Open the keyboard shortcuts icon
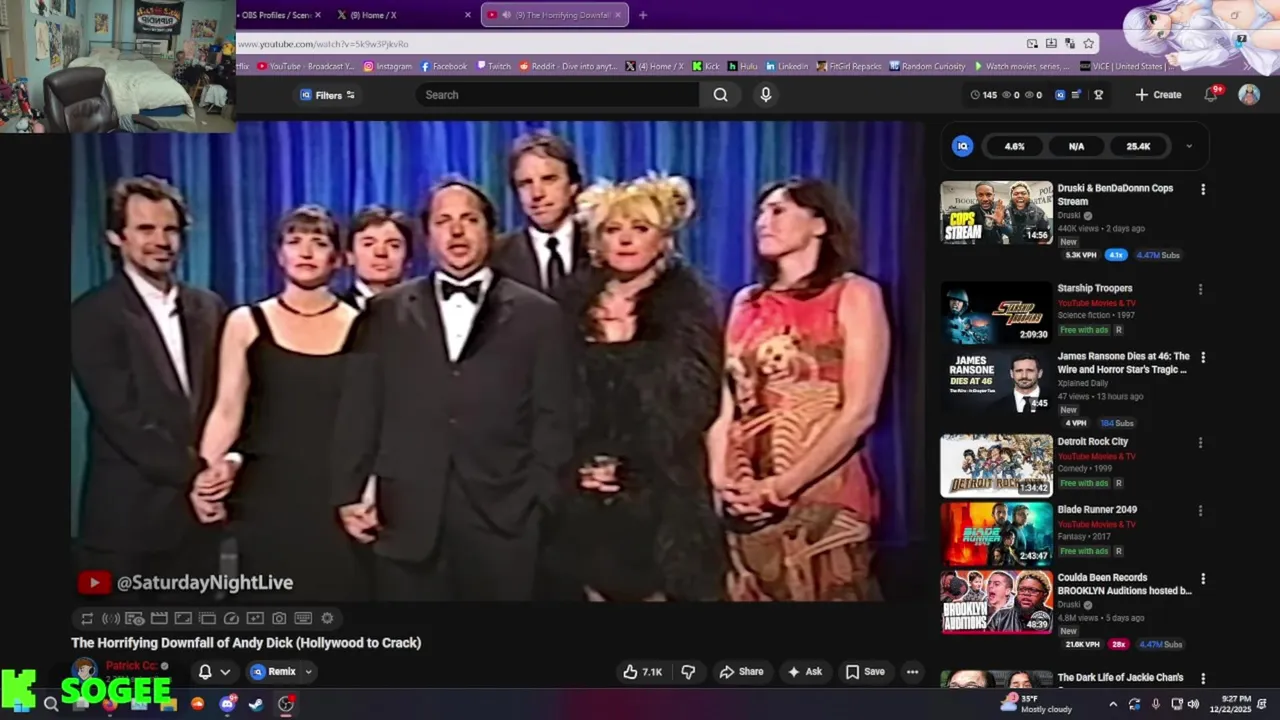 303,619
